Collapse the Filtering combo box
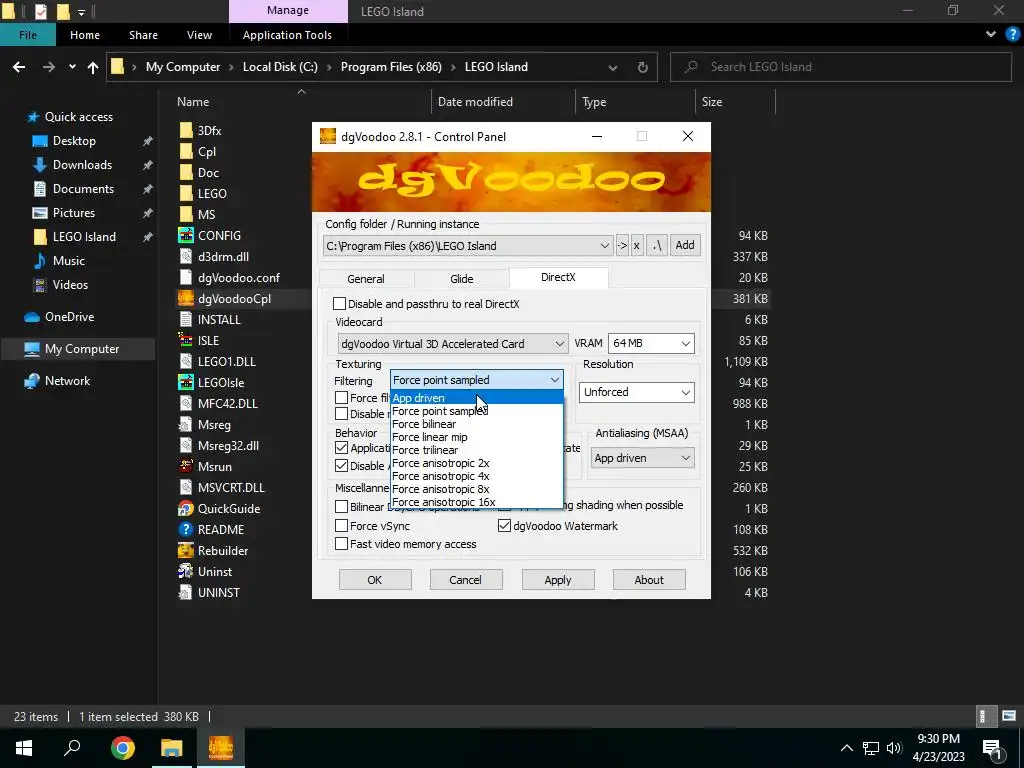The image size is (1024, 768). pos(554,380)
